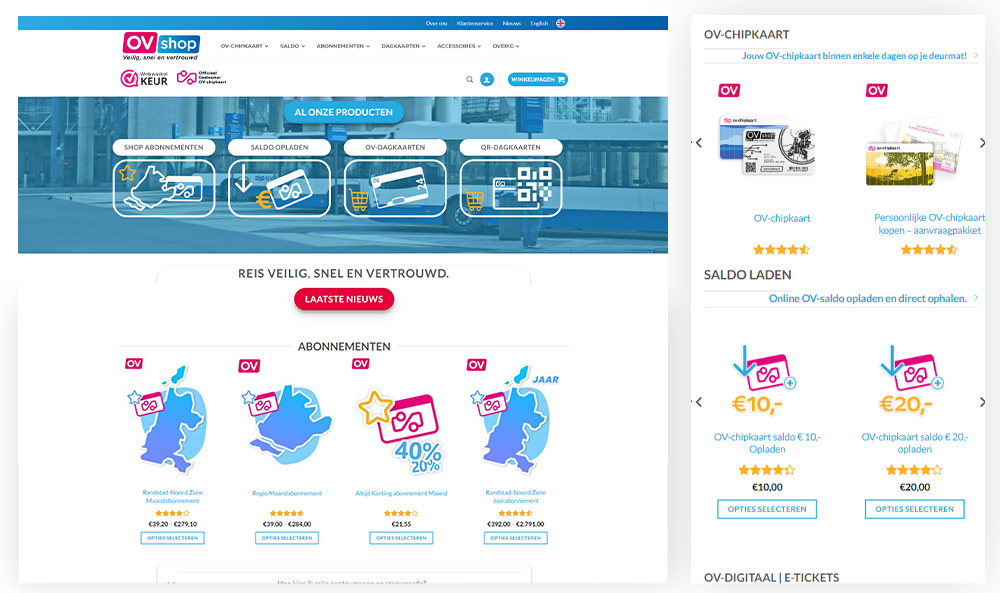Click the Saldo Opladen tile icon

279,188
